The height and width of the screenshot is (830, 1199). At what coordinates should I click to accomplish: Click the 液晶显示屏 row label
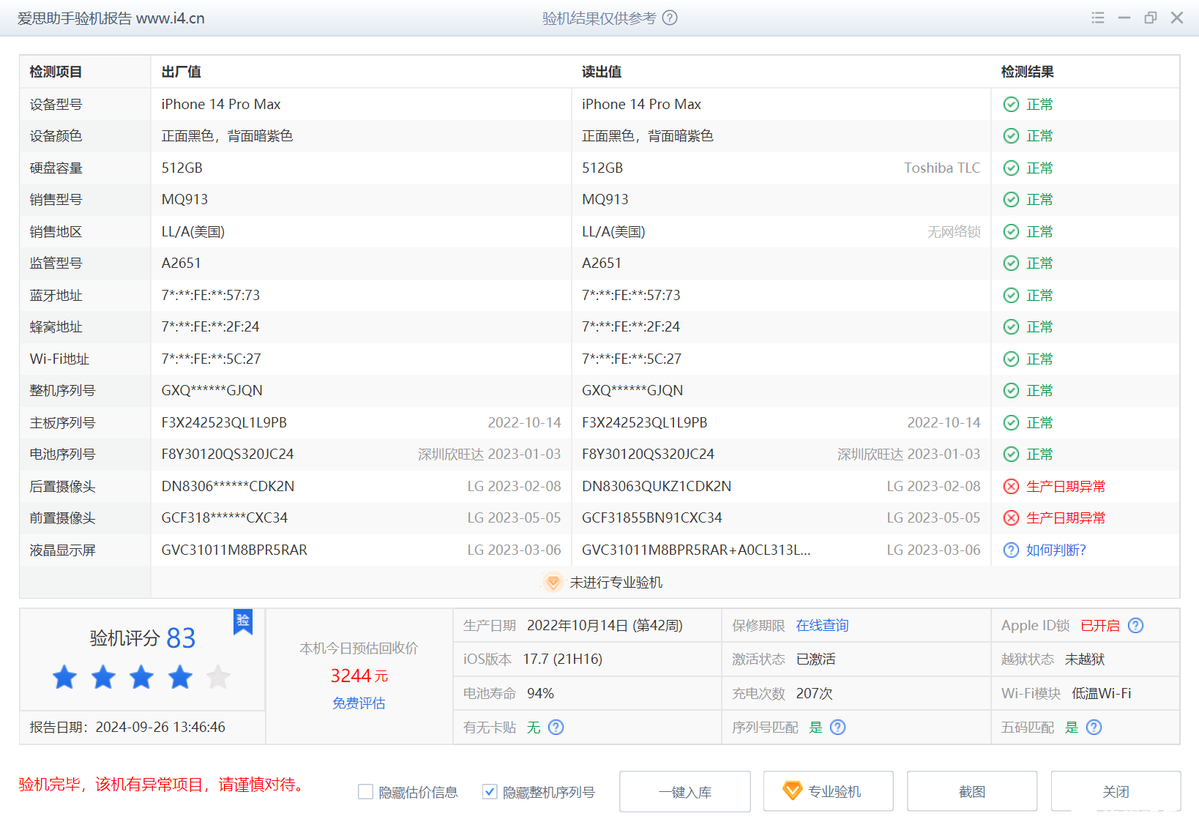point(63,550)
